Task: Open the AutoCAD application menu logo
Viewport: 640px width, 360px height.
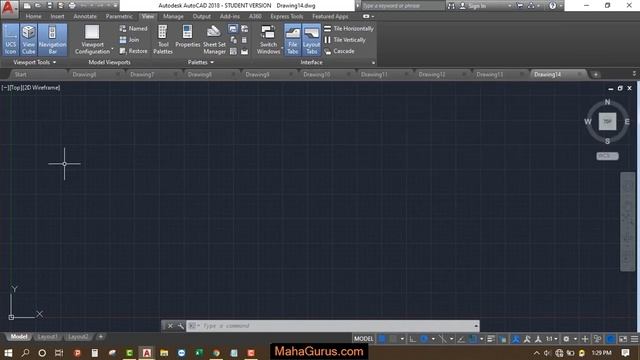Action: [9, 9]
